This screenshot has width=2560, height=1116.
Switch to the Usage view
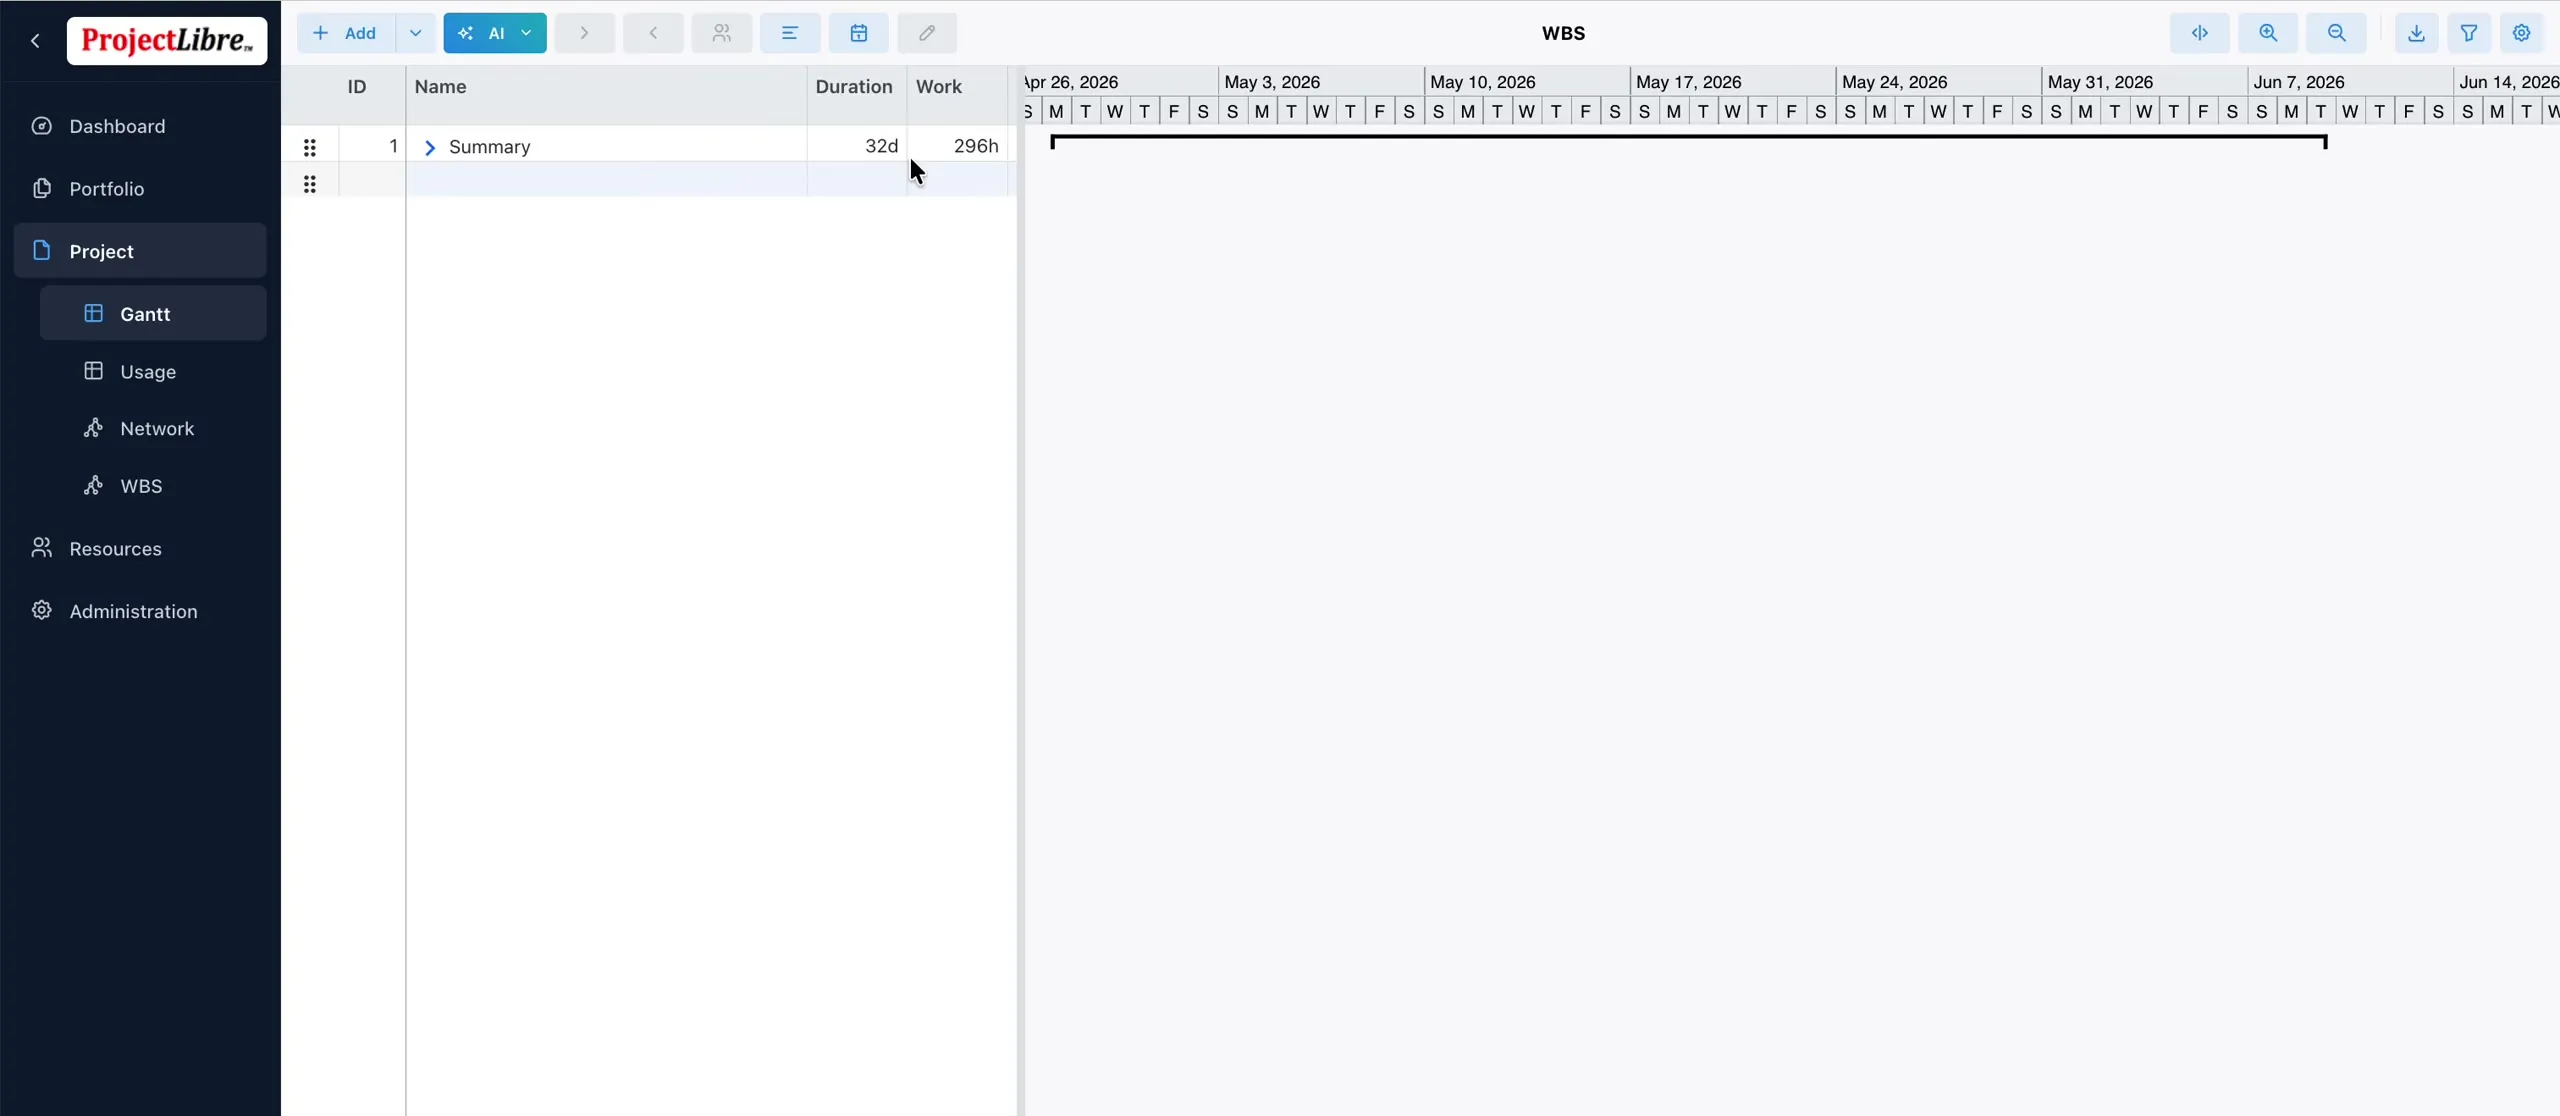153,372
